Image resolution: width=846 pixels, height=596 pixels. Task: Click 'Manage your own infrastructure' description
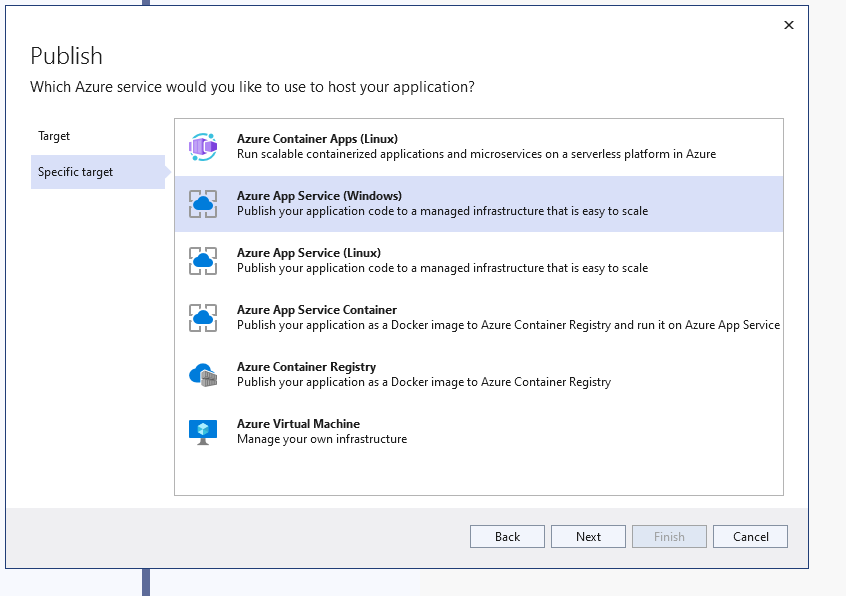point(322,439)
